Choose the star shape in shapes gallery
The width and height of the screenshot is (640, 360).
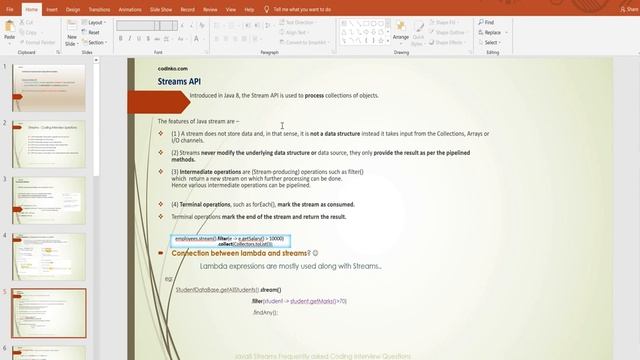[x=380, y=40]
